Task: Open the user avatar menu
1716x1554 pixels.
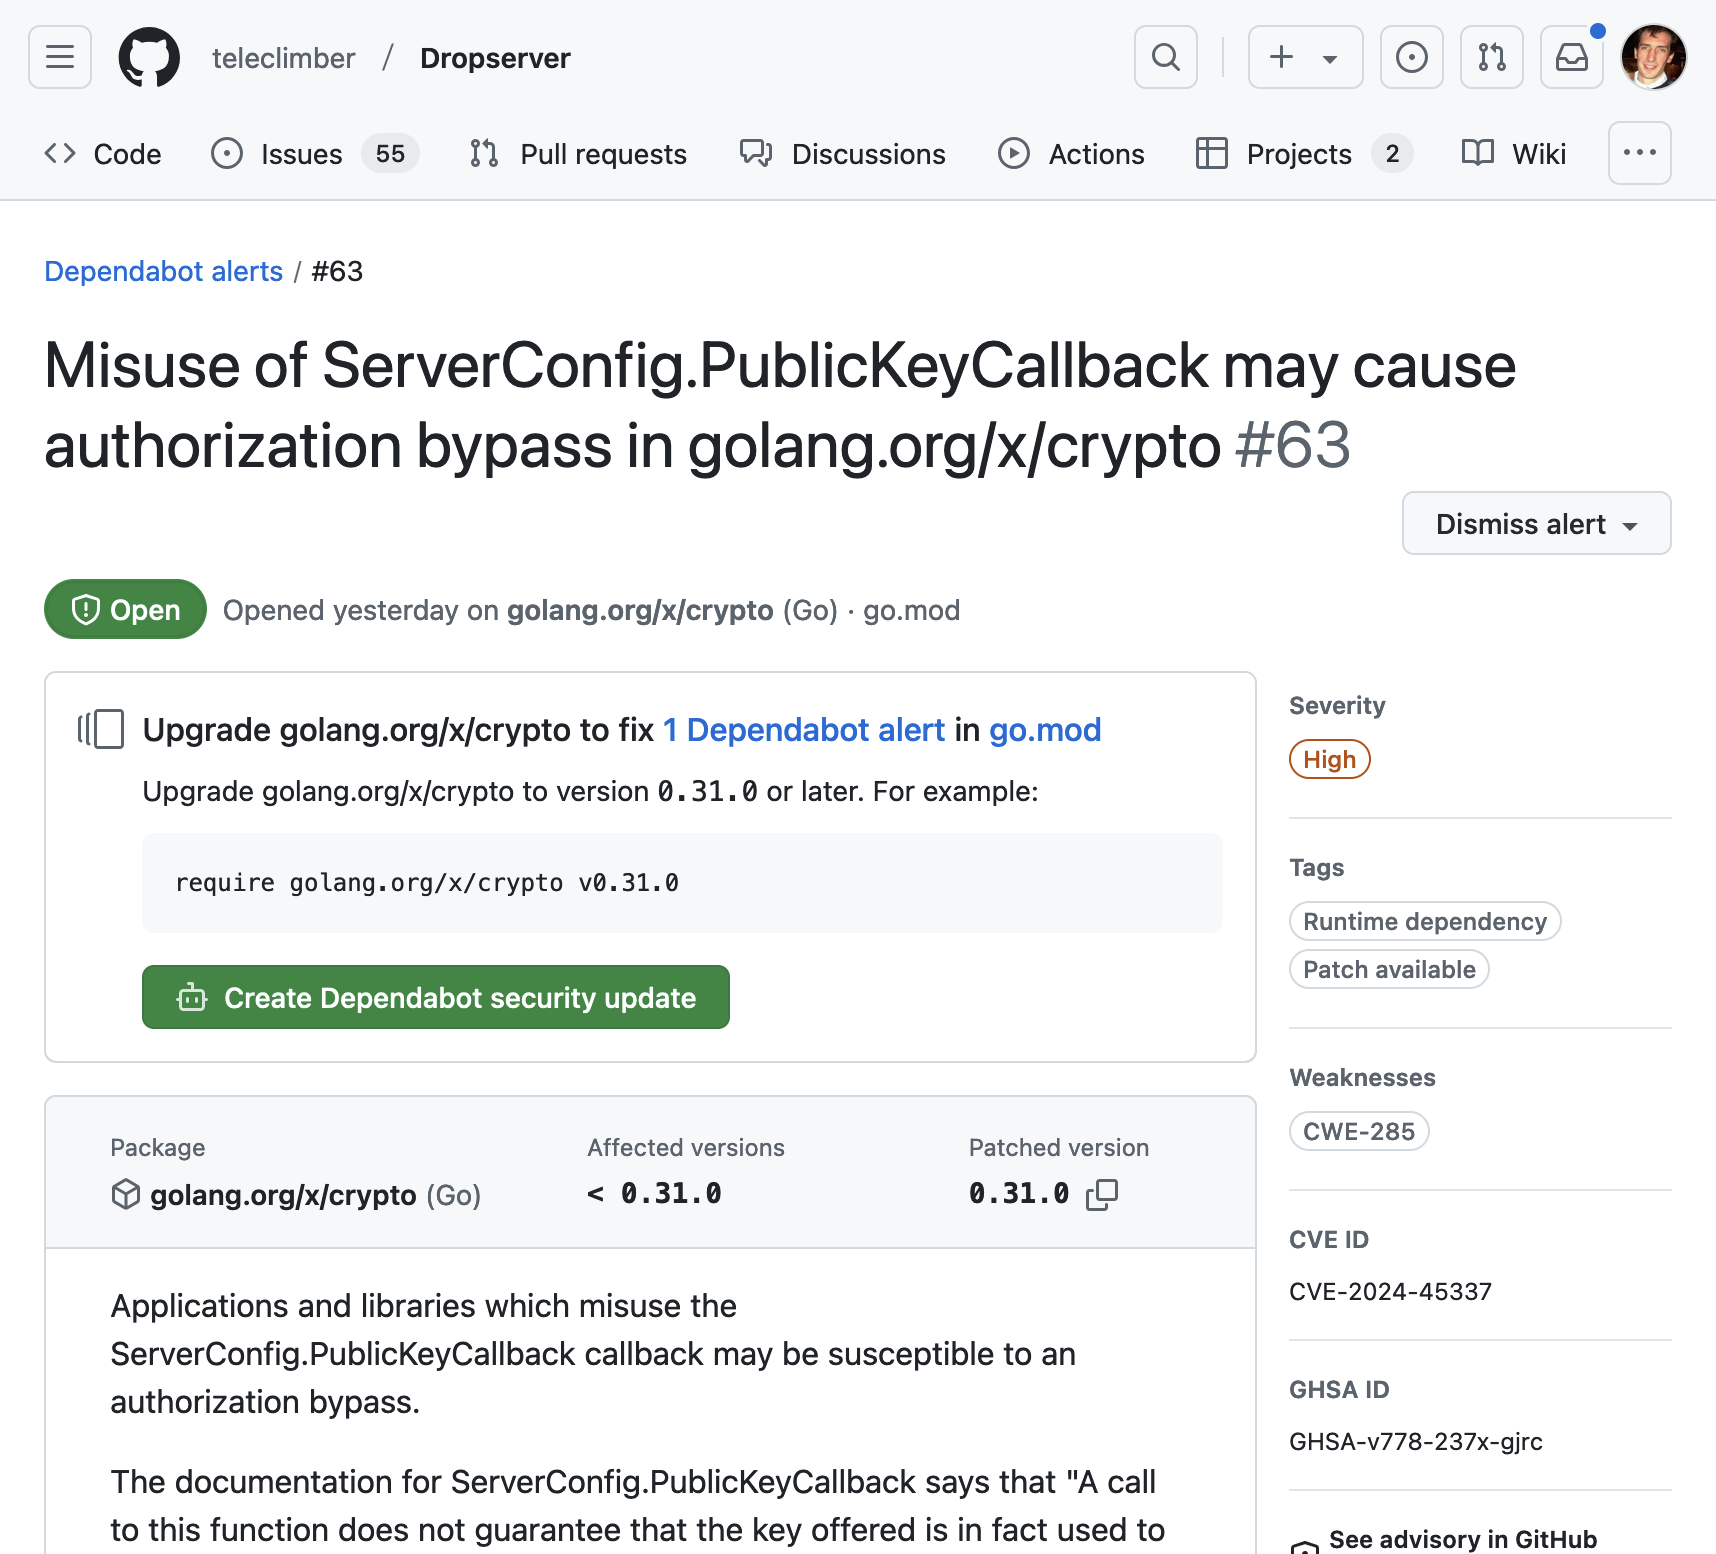Action: click(1654, 57)
